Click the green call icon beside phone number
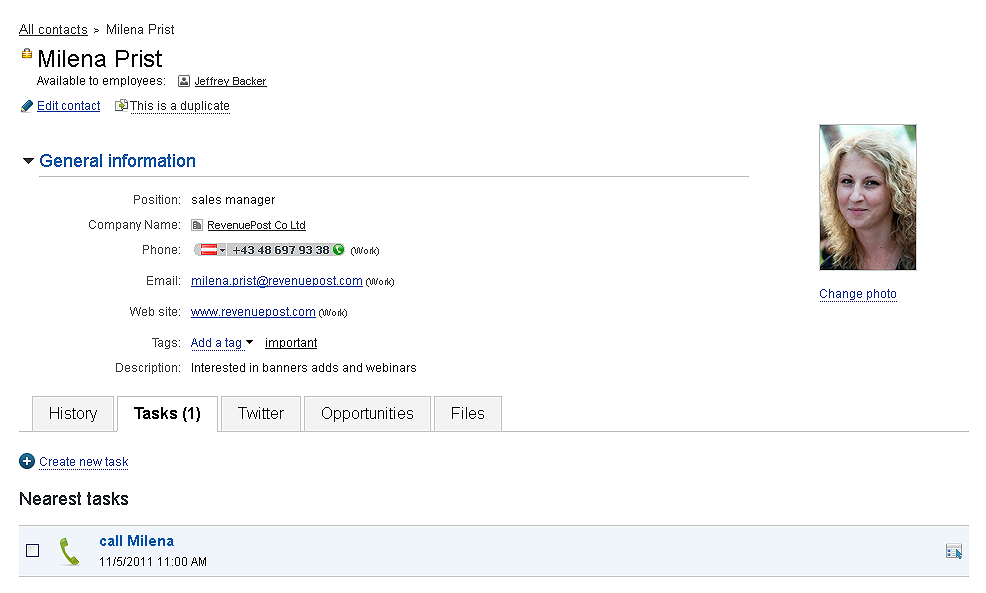The height and width of the screenshot is (593, 986). pos(338,250)
